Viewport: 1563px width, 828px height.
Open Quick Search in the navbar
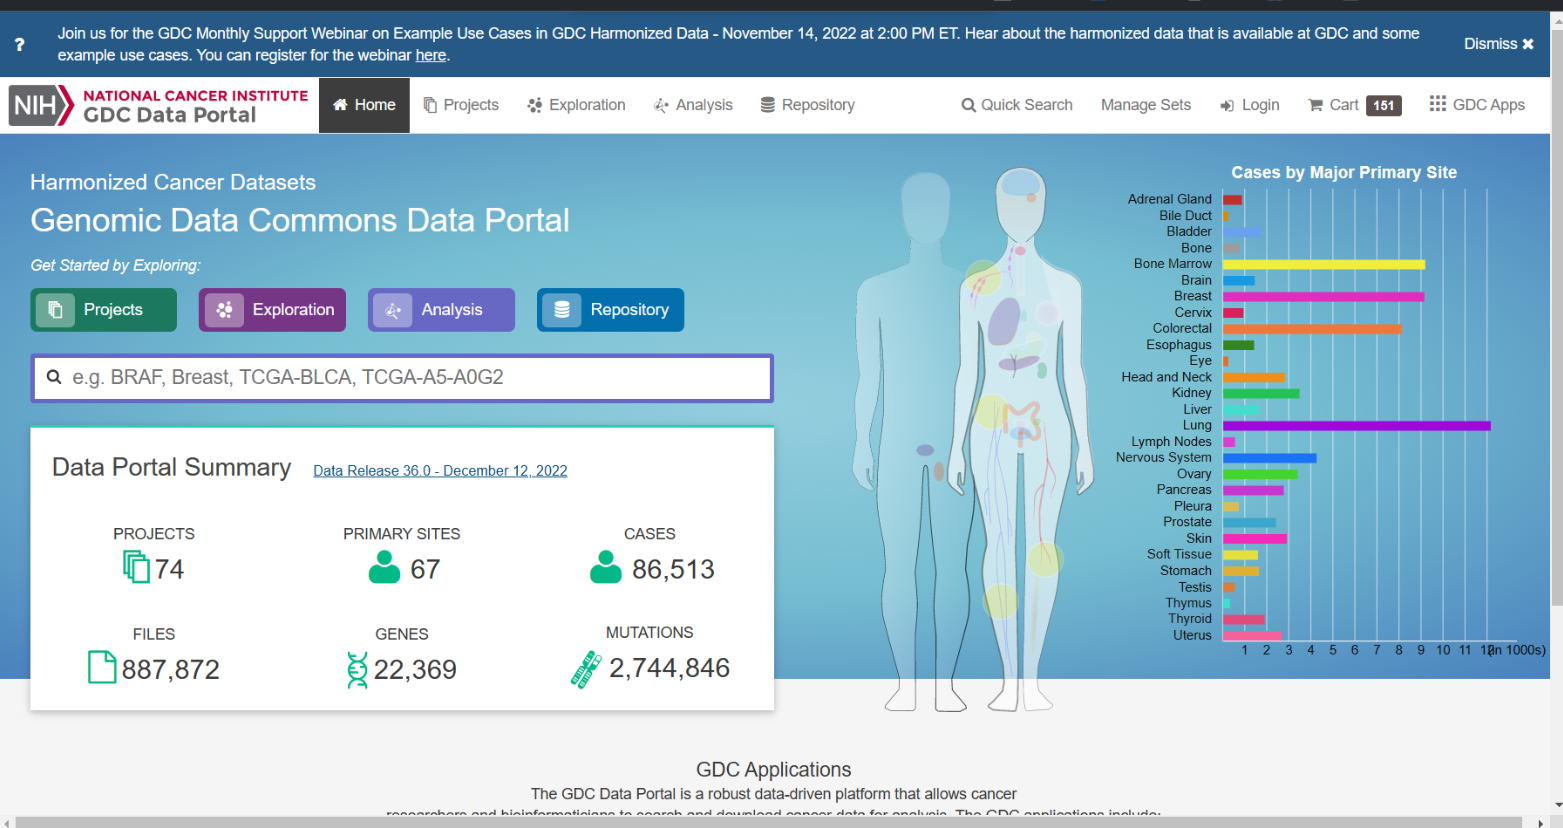[1017, 105]
